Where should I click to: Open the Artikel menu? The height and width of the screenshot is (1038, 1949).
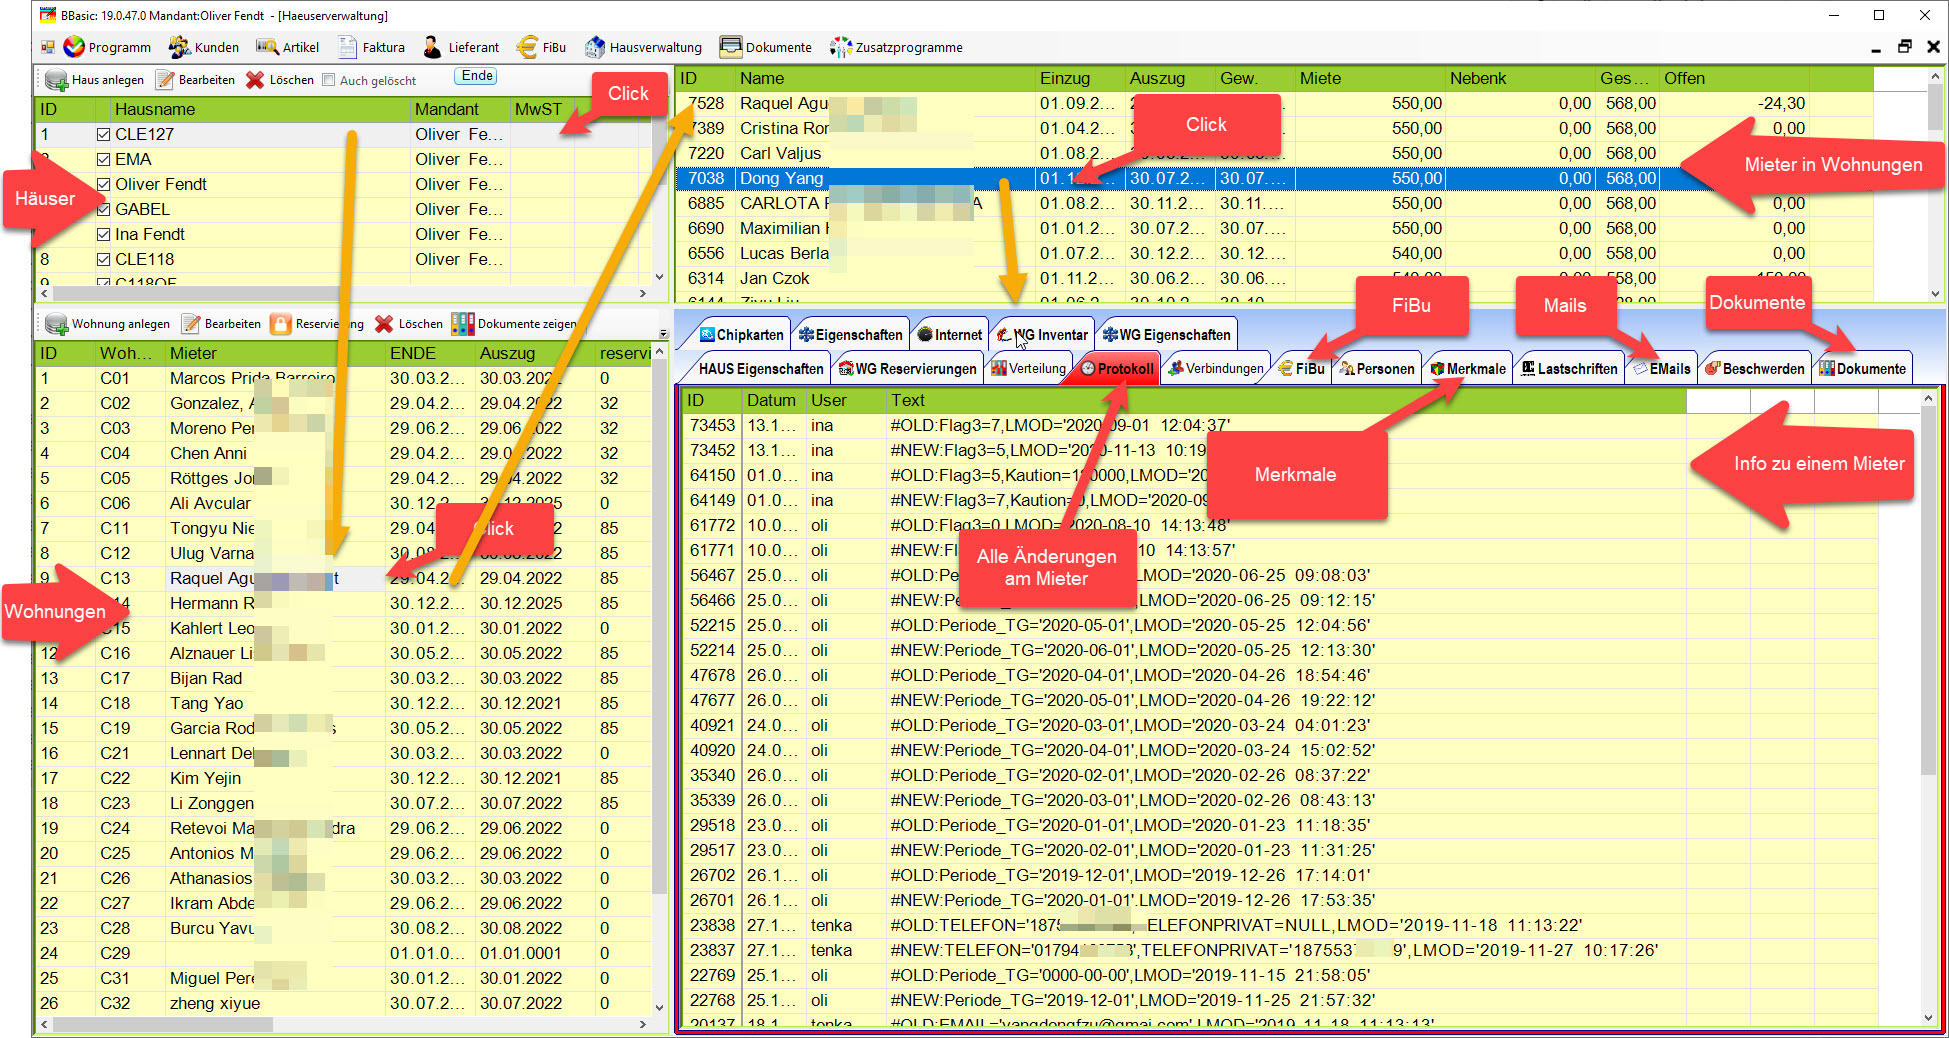[288, 47]
